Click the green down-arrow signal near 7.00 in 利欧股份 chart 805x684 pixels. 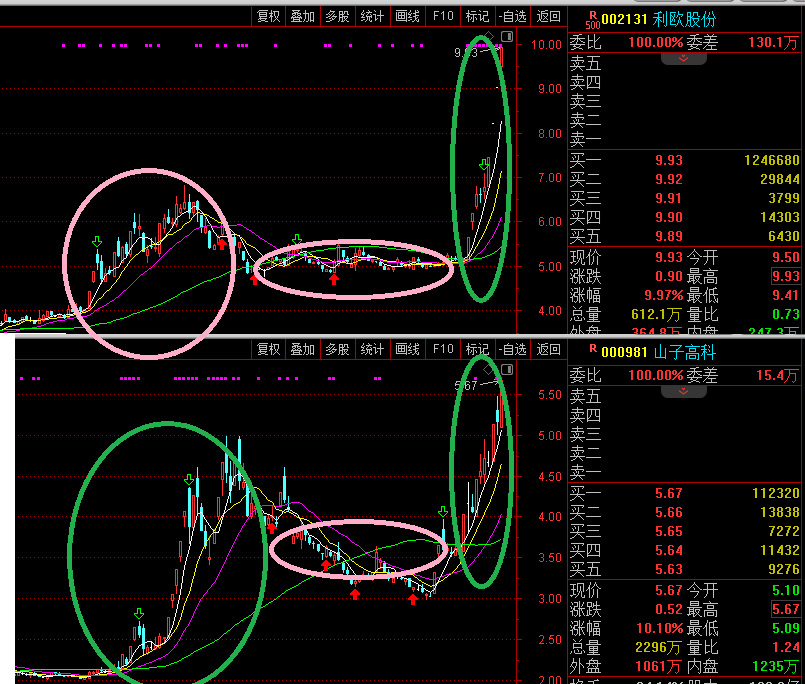[x=484, y=164]
